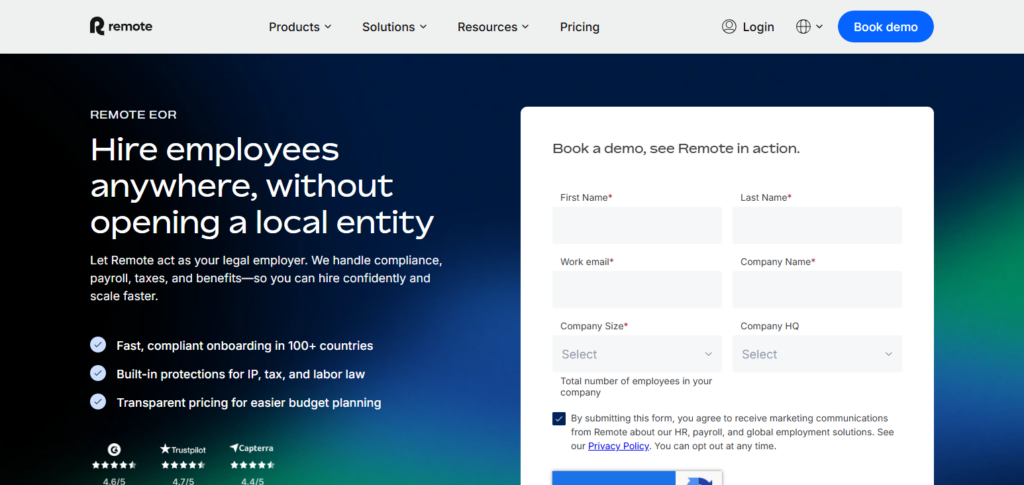Click the Login user profile icon
This screenshot has width=1024, height=485.
coord(729,27)
